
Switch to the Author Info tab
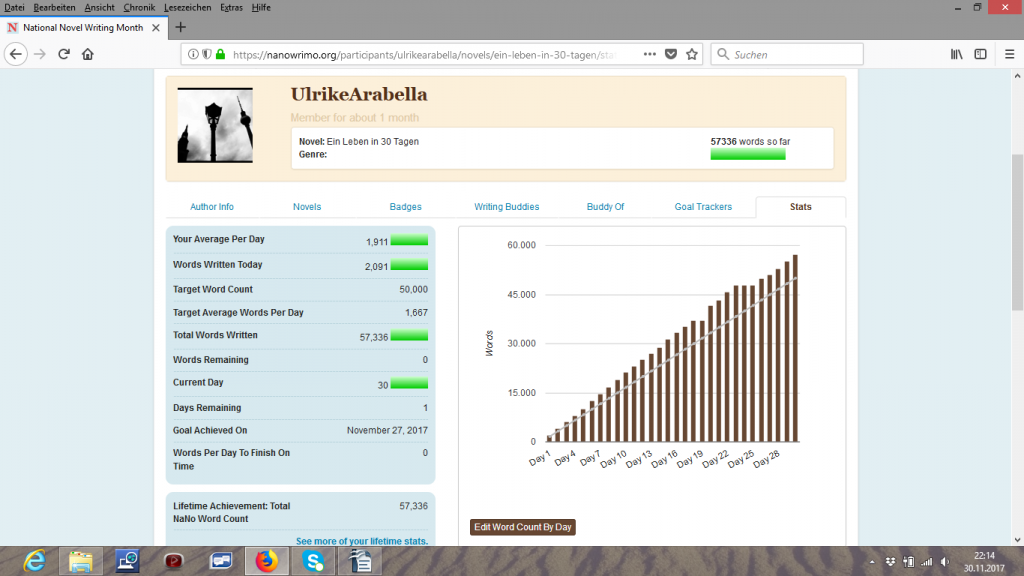click(x=212, y=206)
